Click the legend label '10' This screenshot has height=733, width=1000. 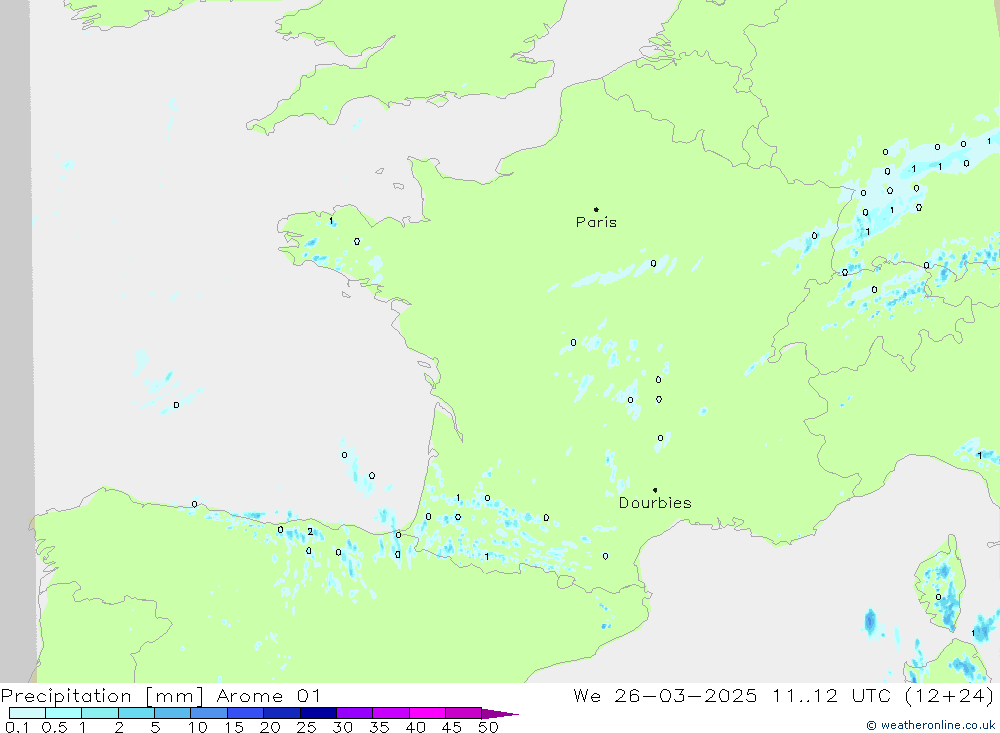[x=198, y=727]
